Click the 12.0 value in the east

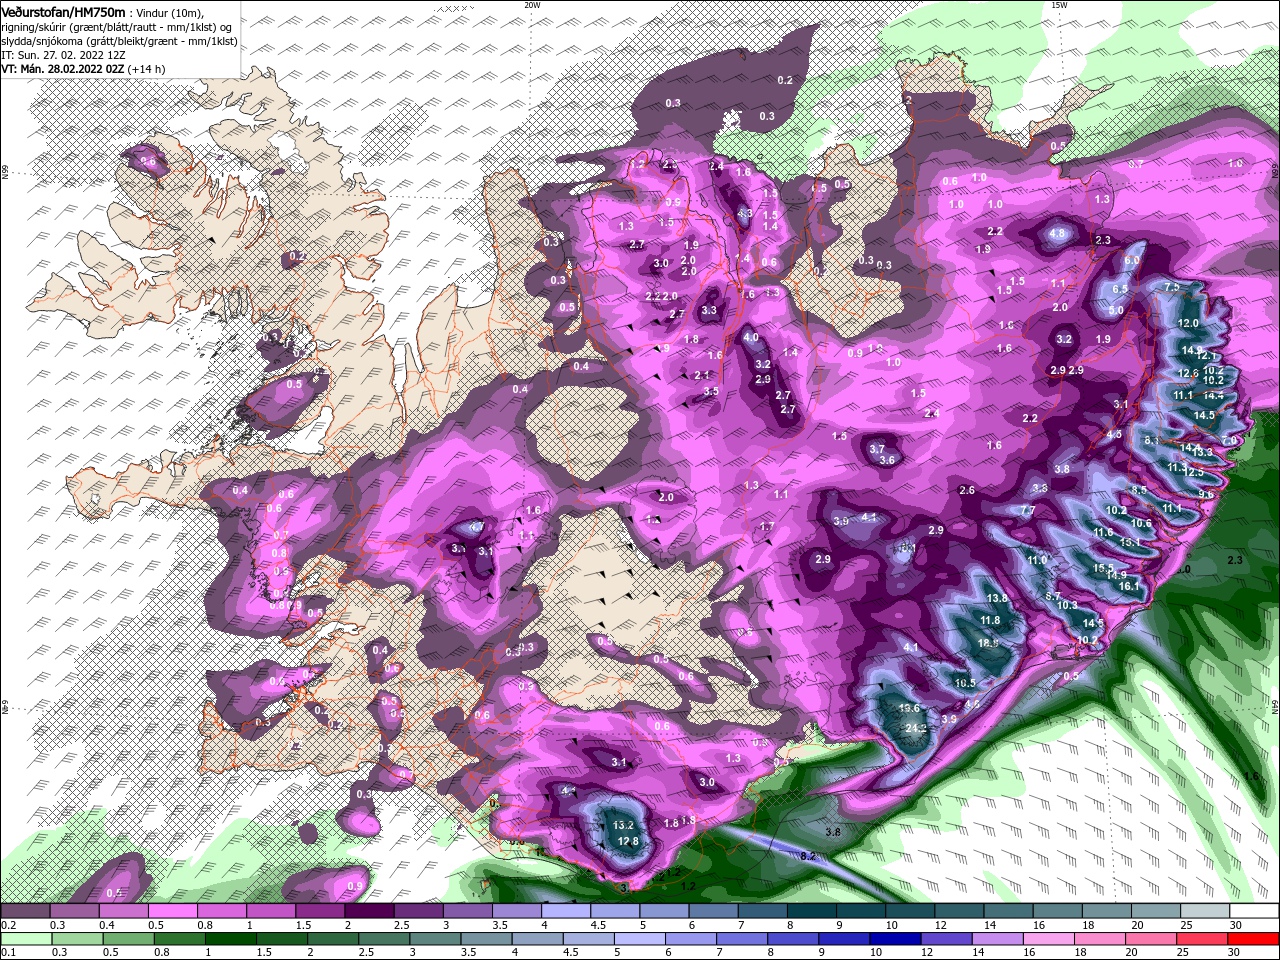(1189, 323)
